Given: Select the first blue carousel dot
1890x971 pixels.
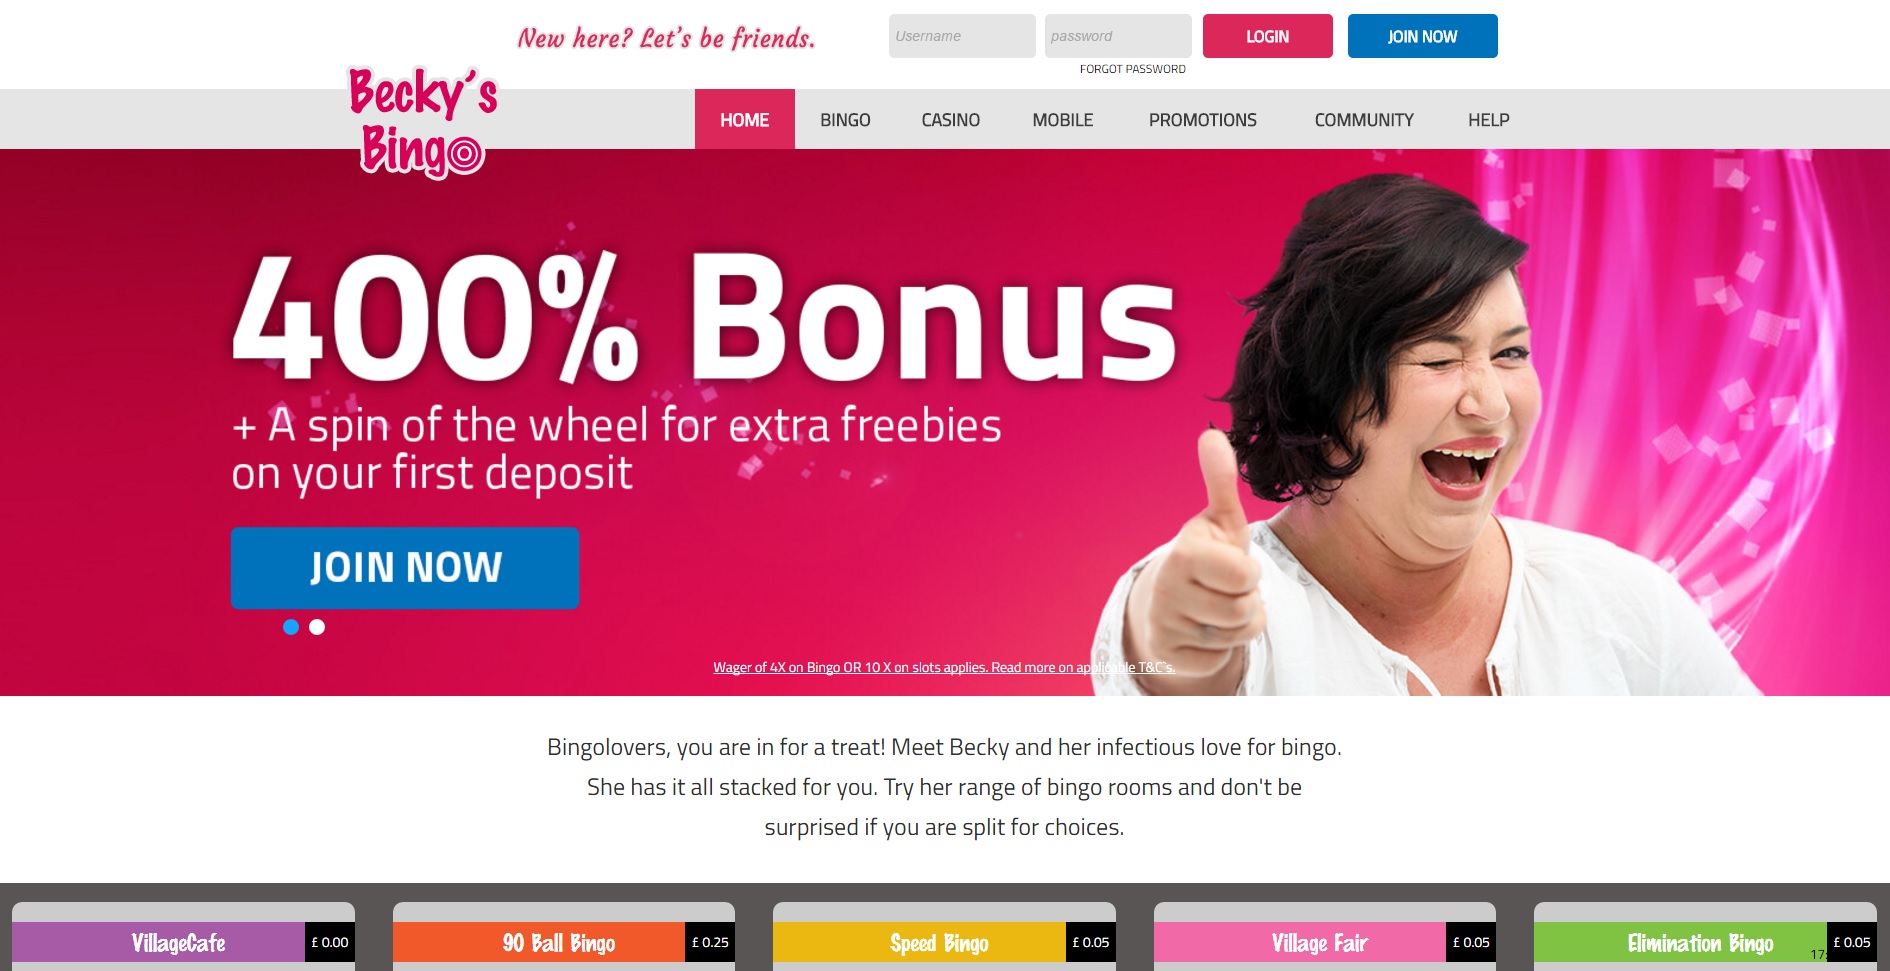Looking at the screenshot, I should (291, 627).
